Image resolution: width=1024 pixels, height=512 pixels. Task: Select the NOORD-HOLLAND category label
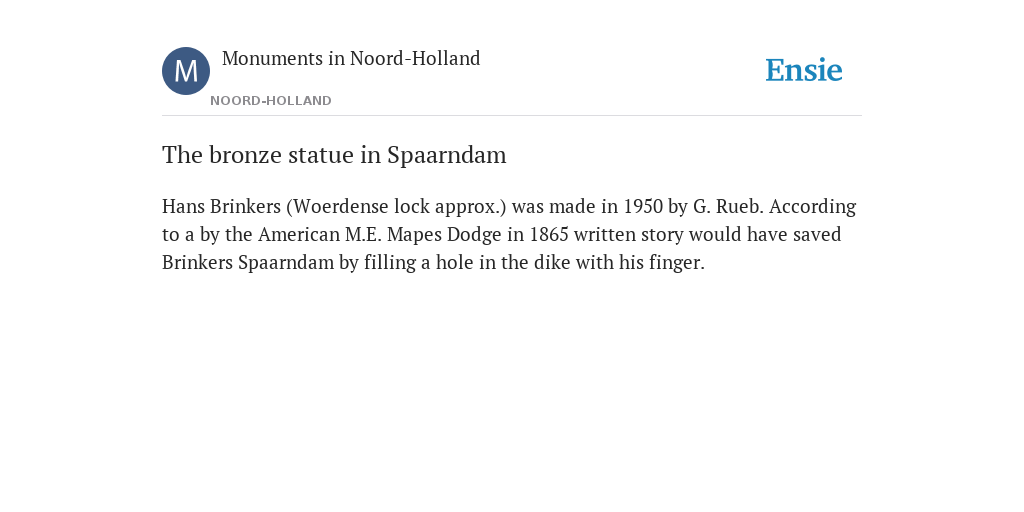tap(271, 101)
